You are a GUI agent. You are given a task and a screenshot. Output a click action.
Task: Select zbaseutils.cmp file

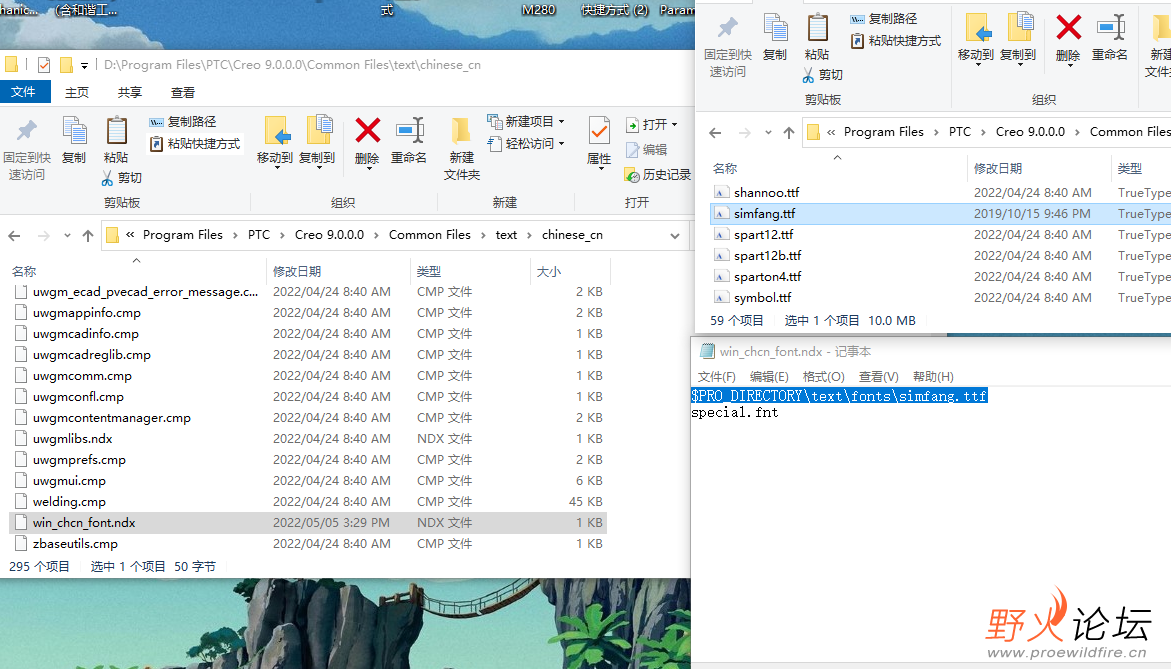[x=308, y=544]
